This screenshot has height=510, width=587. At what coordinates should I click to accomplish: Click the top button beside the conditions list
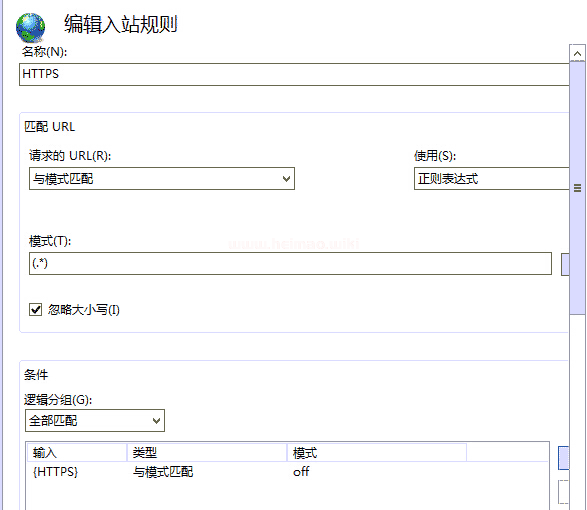(563, 458)
